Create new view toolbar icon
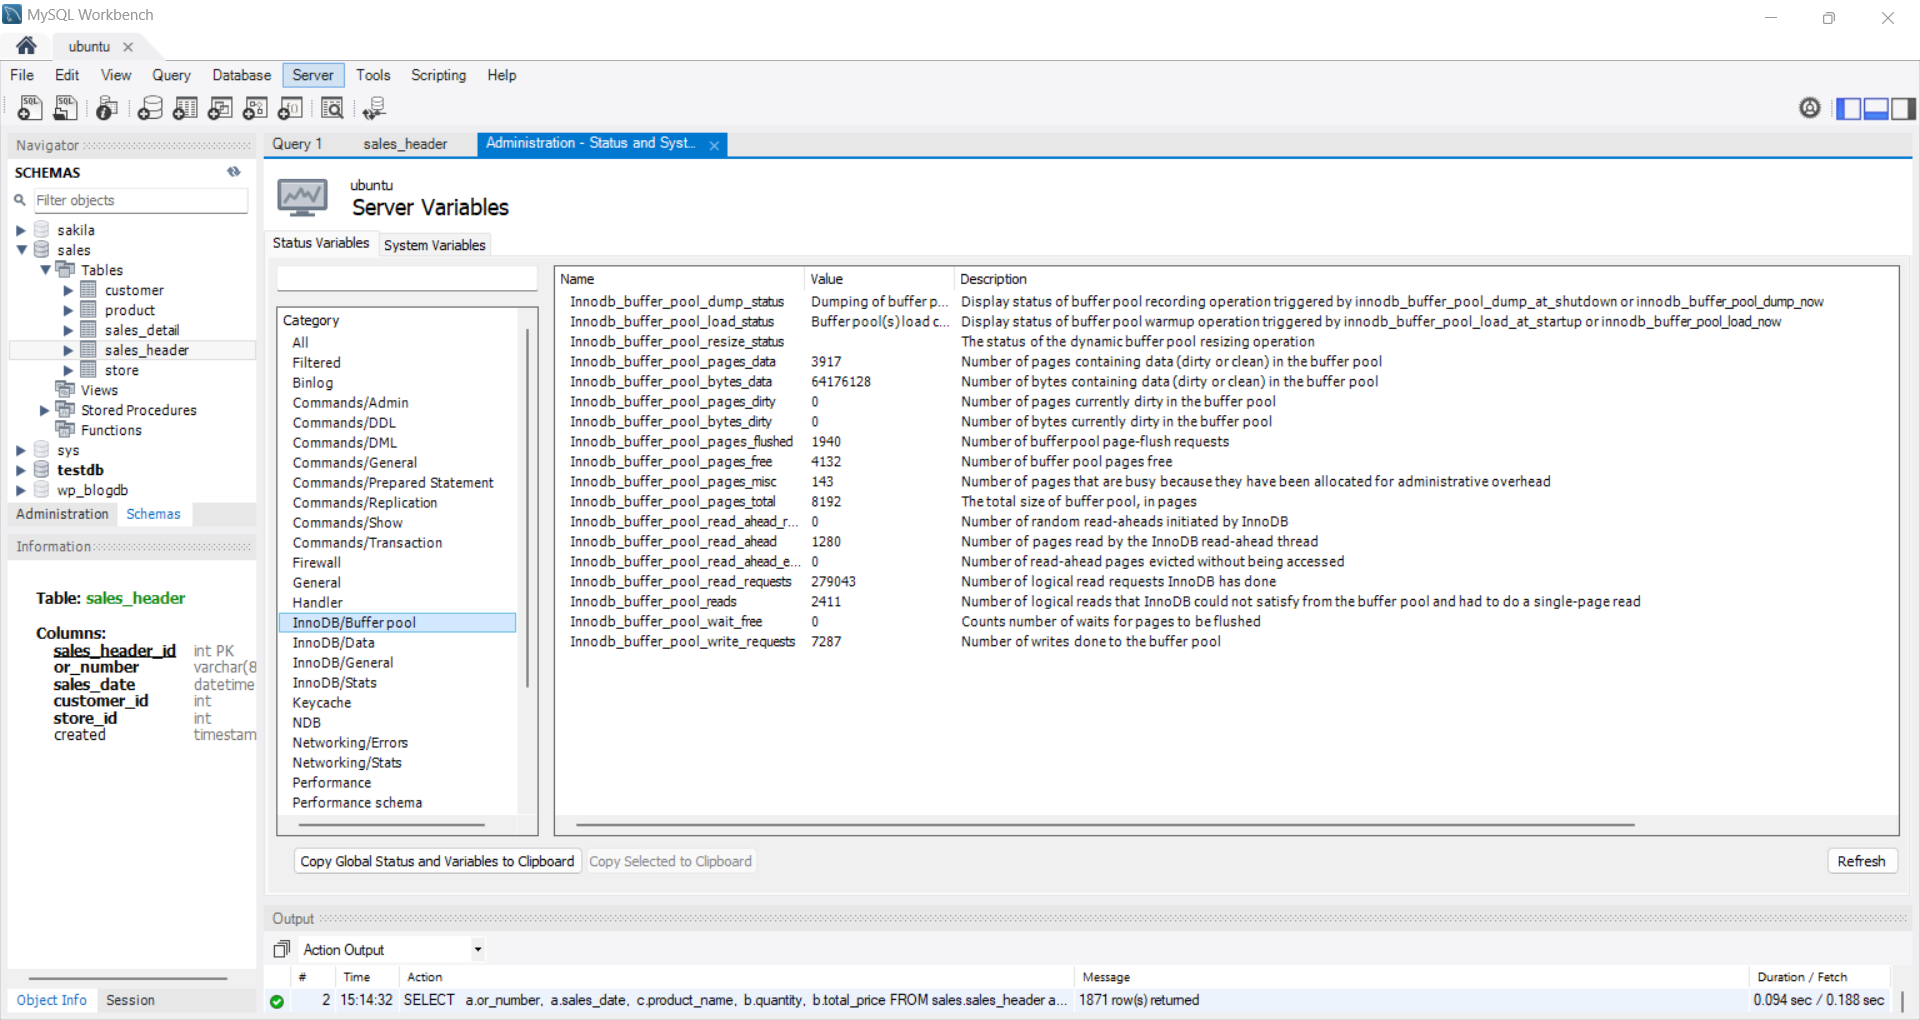 [220, 107]
